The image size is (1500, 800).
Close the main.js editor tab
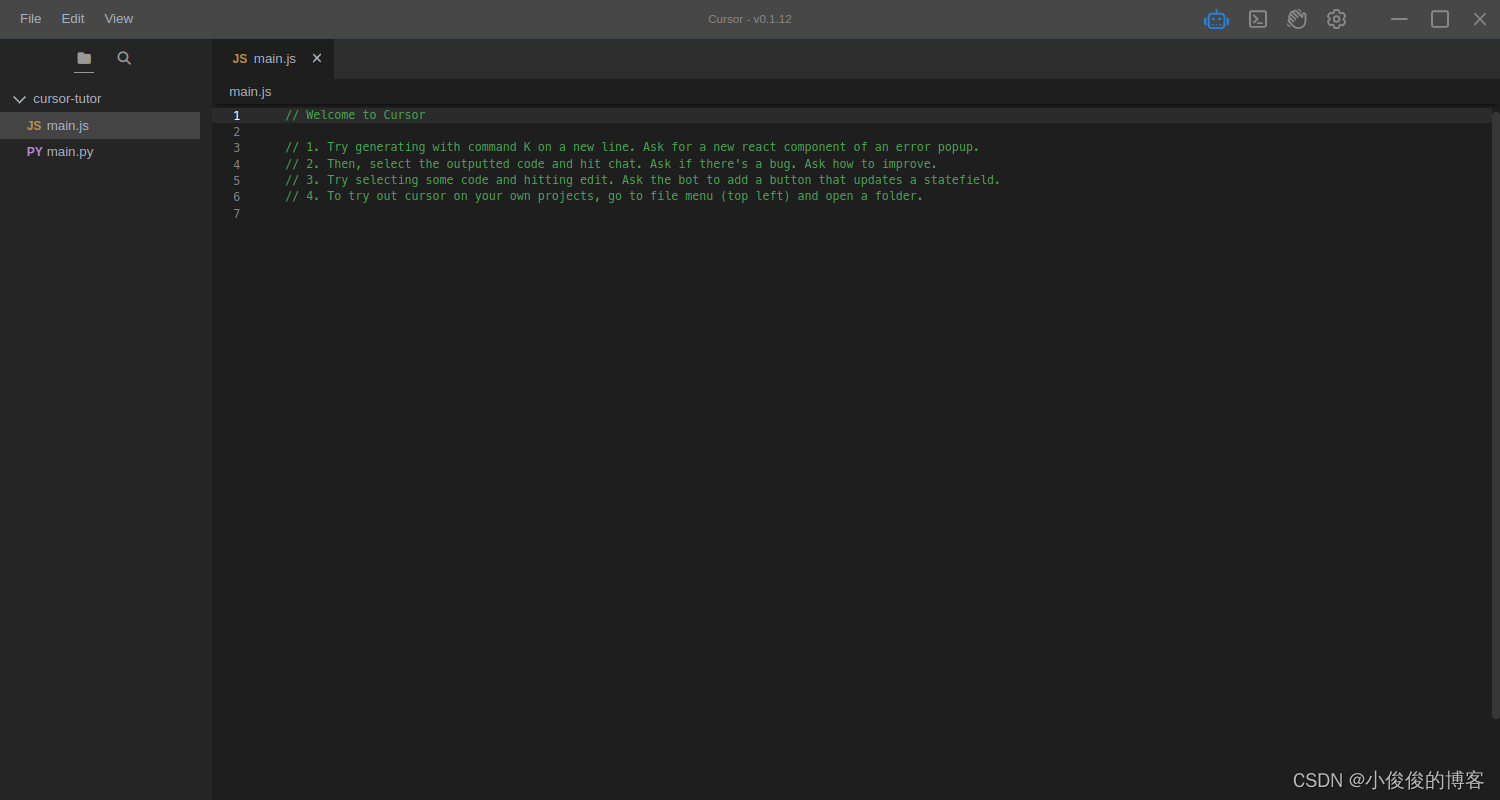[x=317, y=58]
